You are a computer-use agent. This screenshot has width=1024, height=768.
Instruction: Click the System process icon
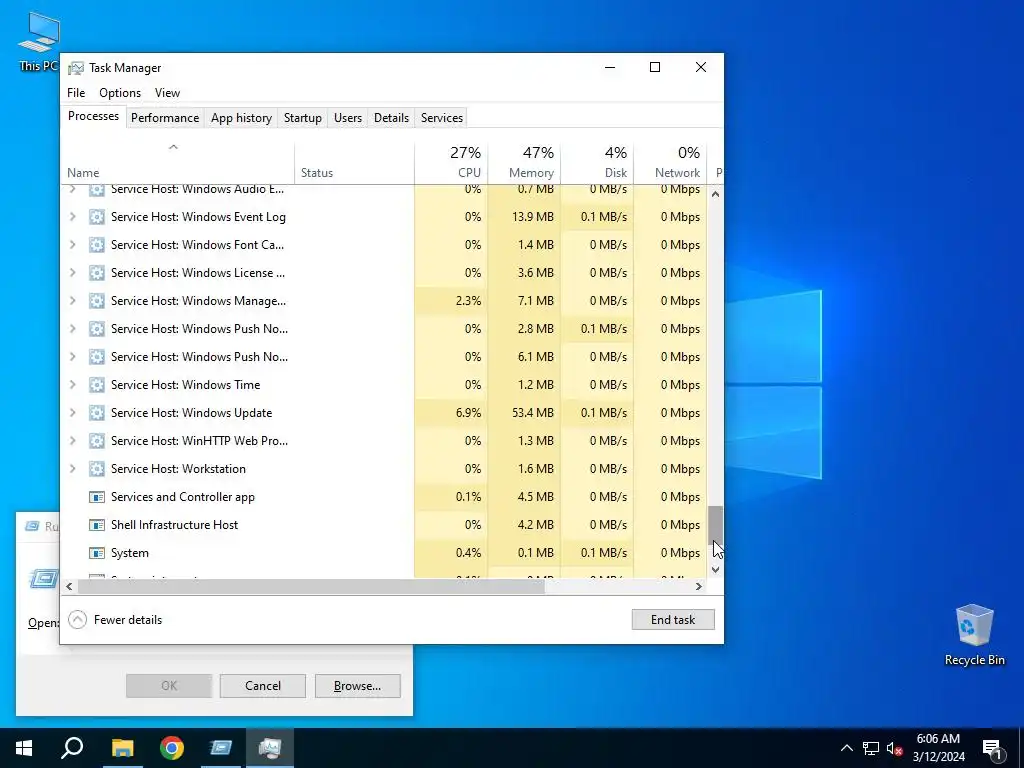pos(97,553)
